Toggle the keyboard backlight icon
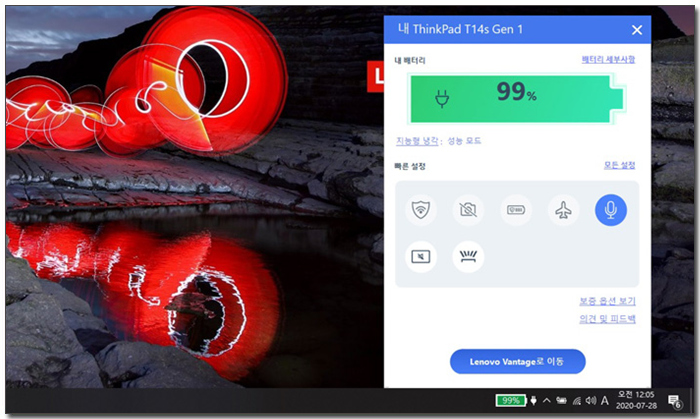The width and height of the screenshot is (700, 419). (468, 257)
